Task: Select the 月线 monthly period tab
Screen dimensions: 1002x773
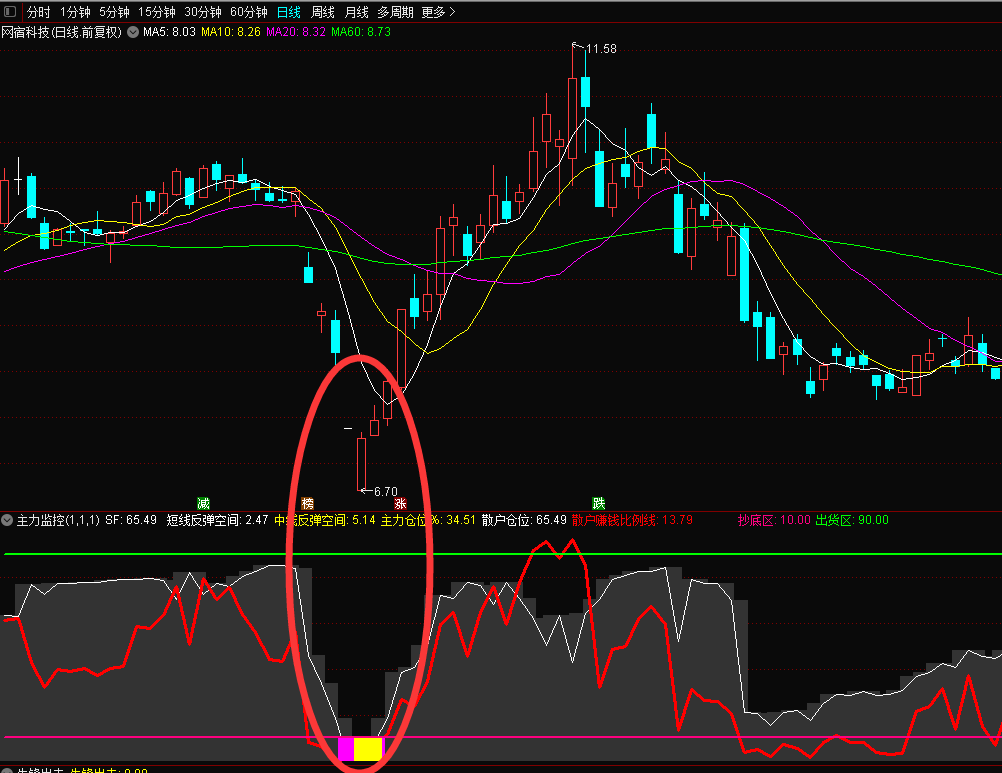Action: coord(356,12)
